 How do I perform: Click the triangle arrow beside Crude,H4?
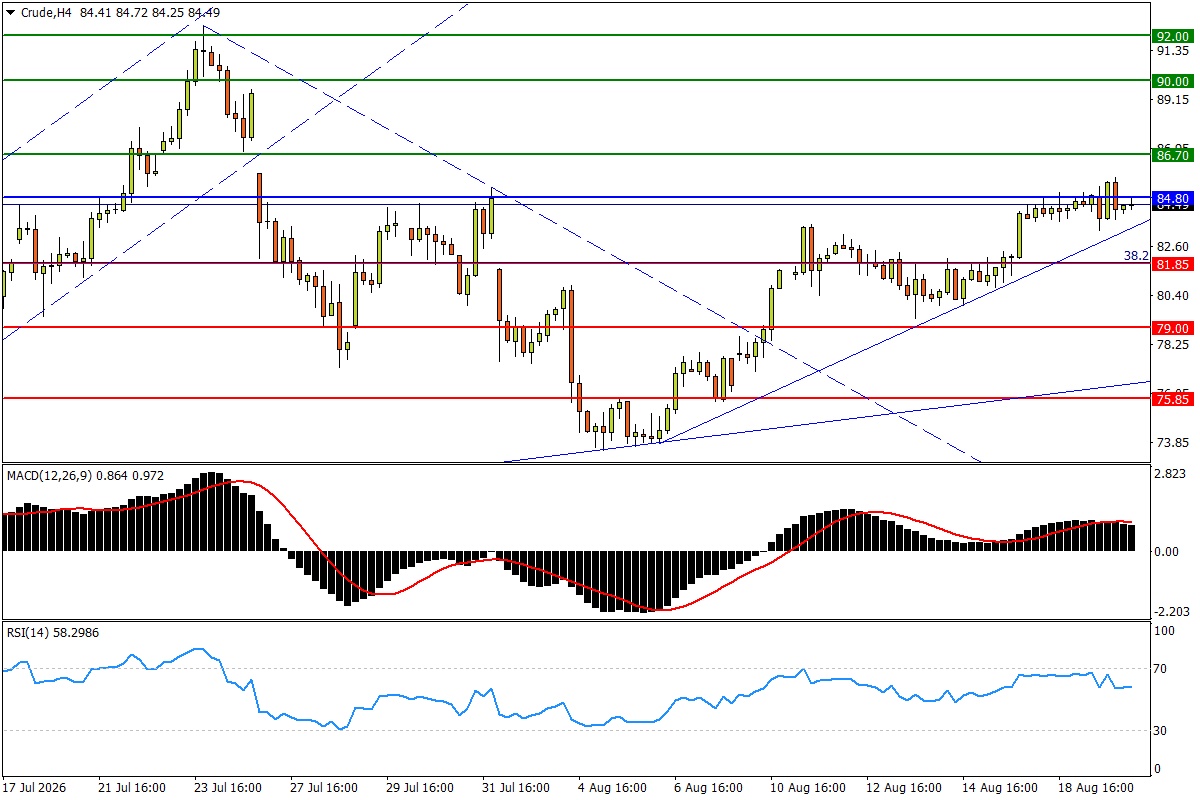pyautogui.click(x=10, y=12)
